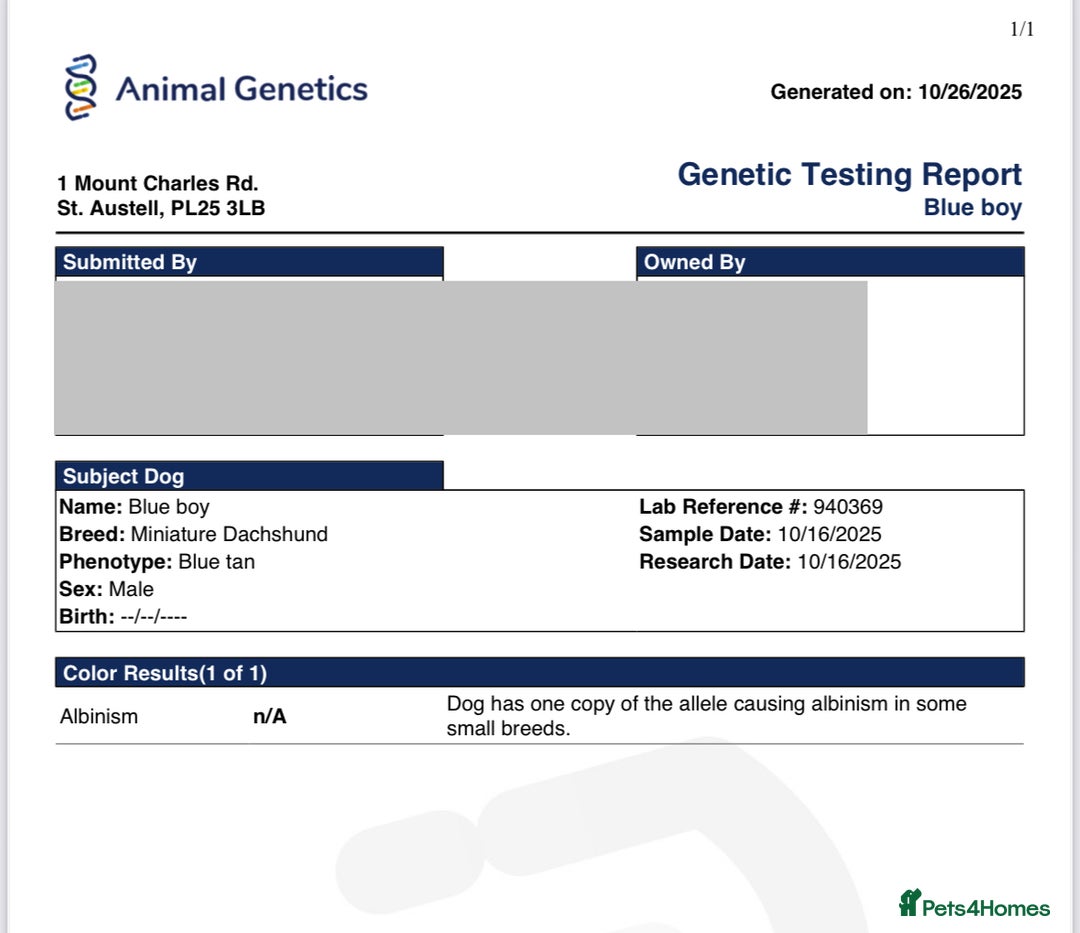Click the Breed field Miniature Dachshund
1080x933 pixels.
click(229, 534)
